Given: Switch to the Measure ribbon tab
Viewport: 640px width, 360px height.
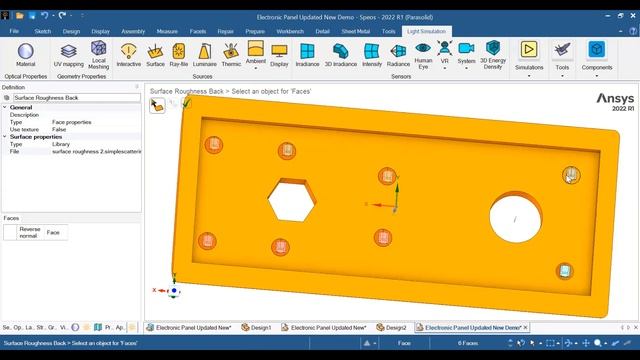Looking at the screenshot, I should click(x=167, y=31).
